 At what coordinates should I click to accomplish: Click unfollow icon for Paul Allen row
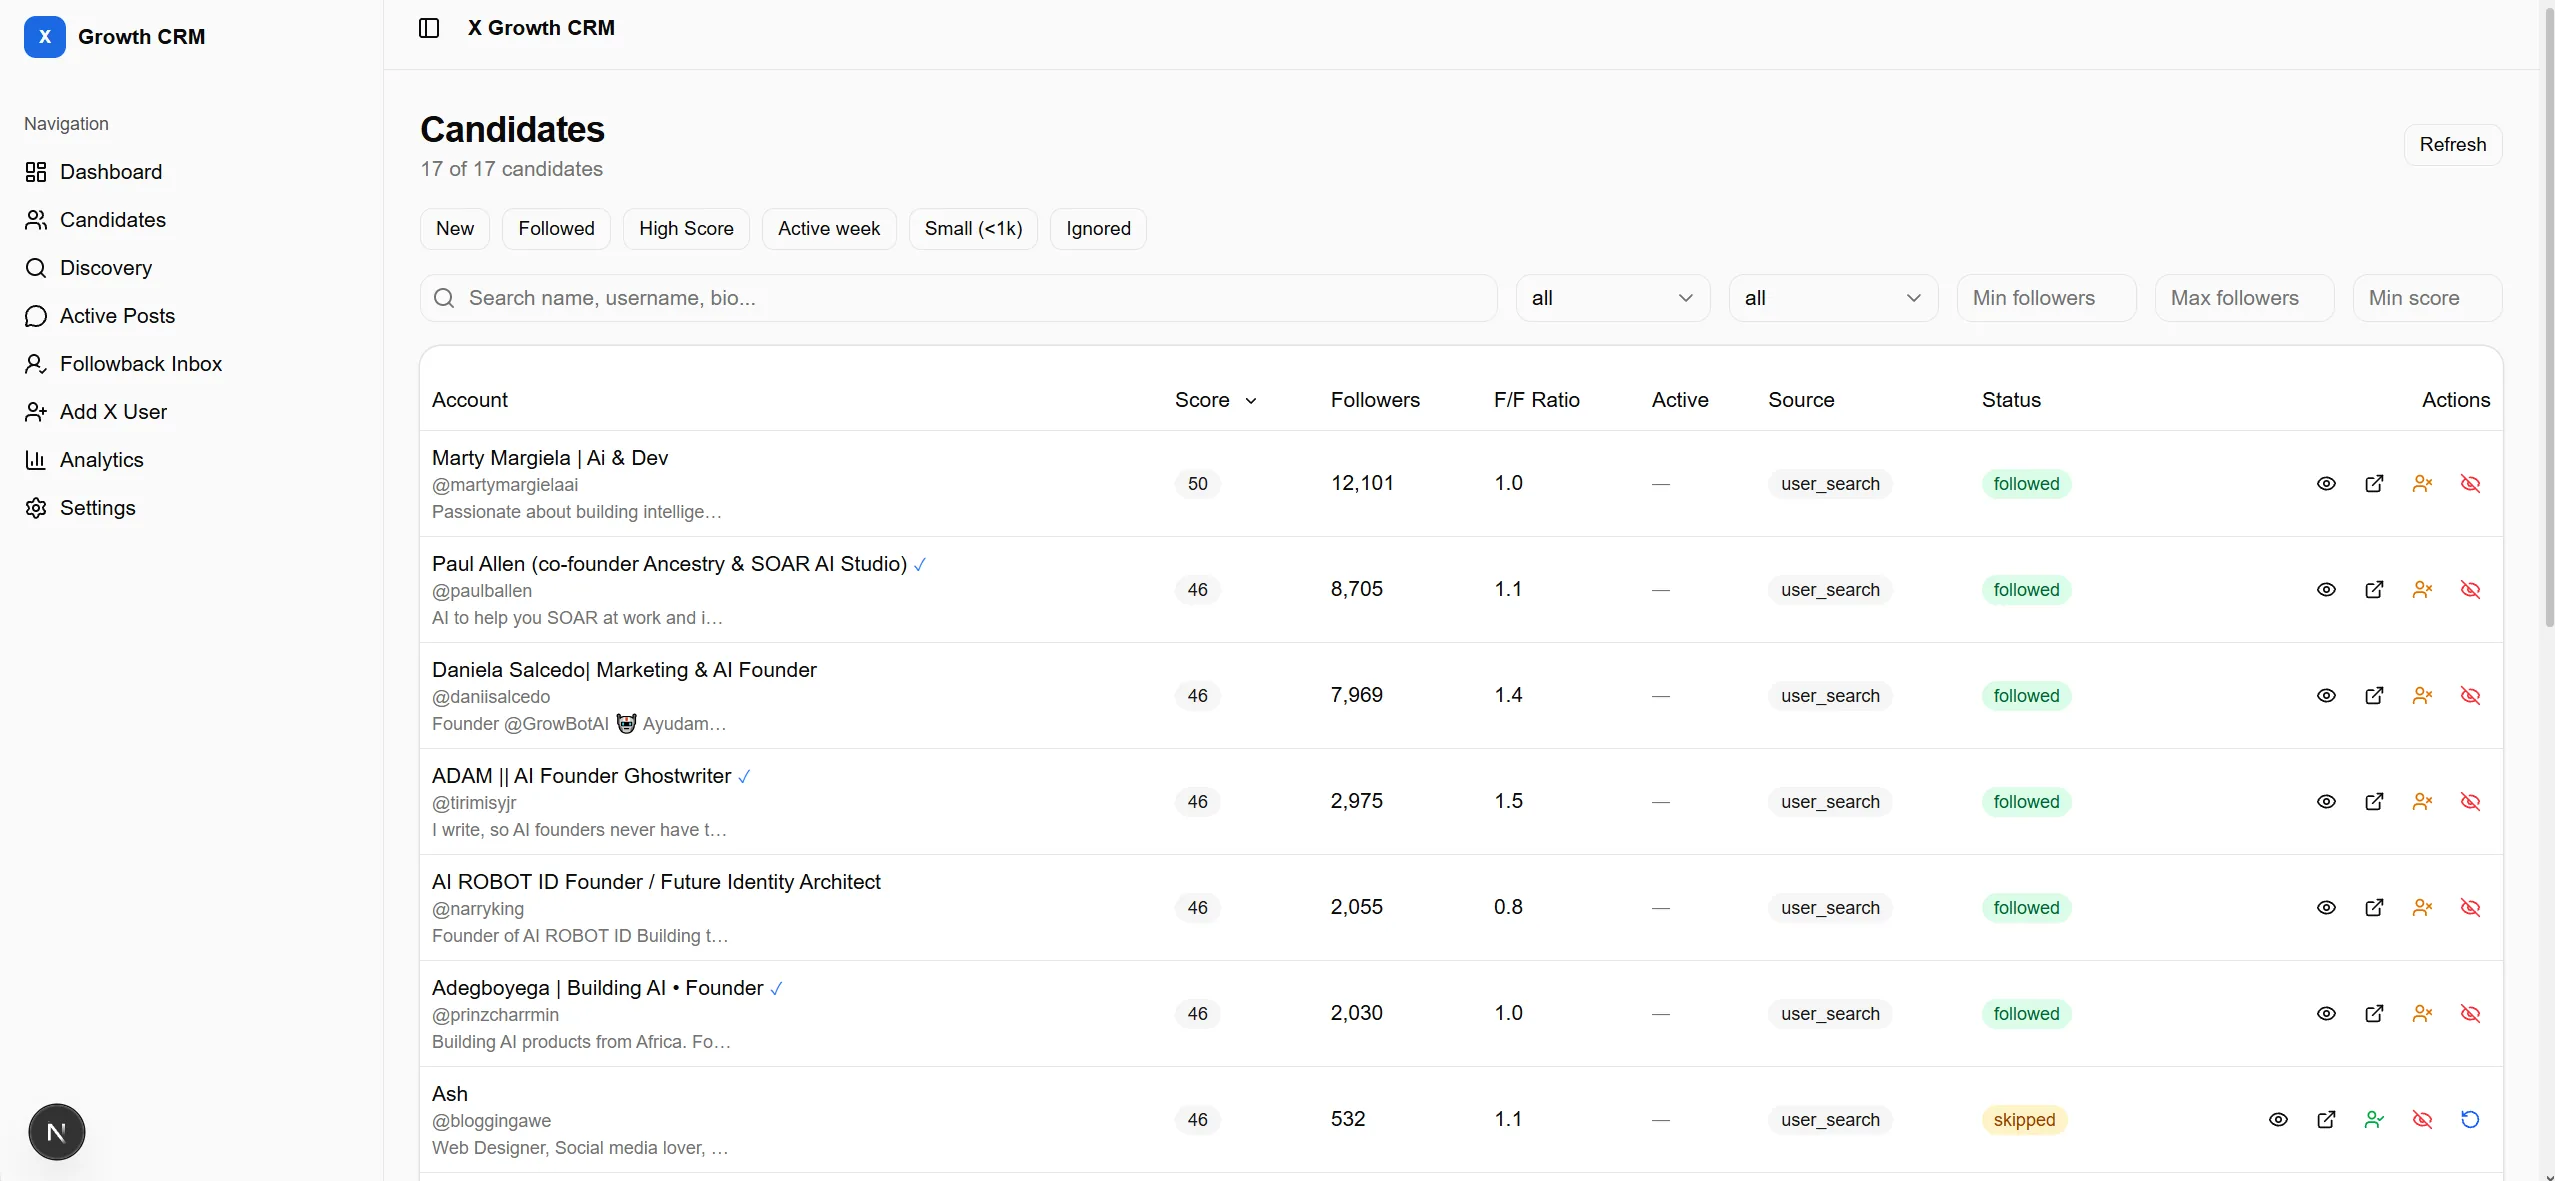tap(2422, 590)
